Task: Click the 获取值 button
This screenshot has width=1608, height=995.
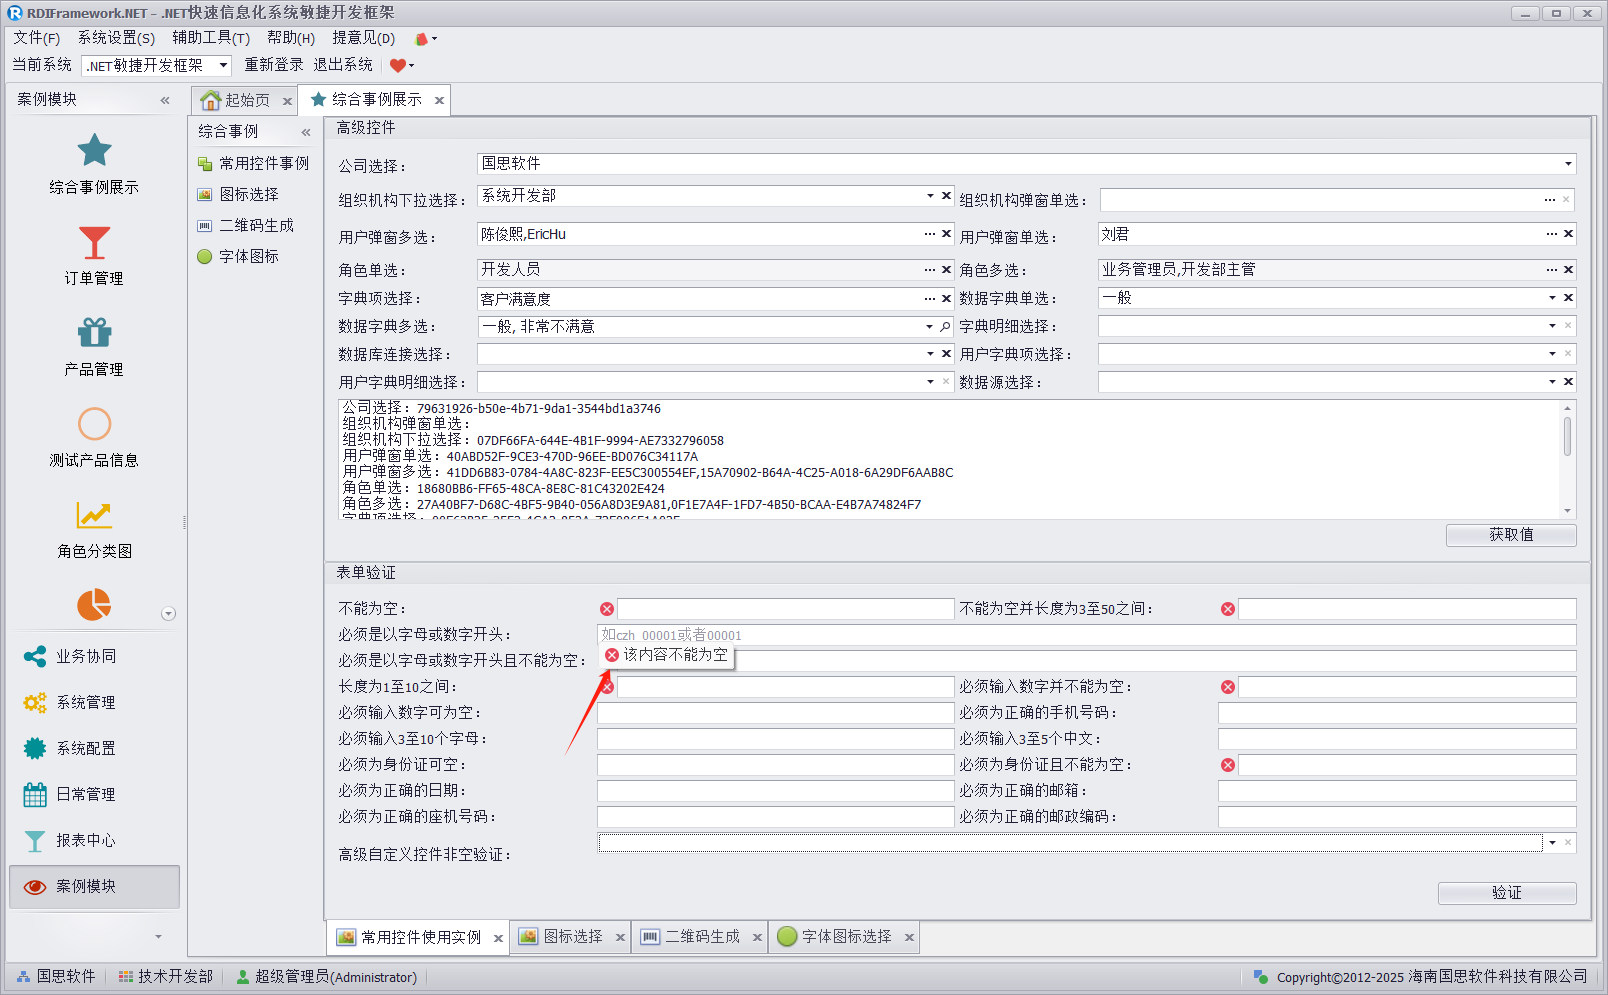Action: 1510,535
